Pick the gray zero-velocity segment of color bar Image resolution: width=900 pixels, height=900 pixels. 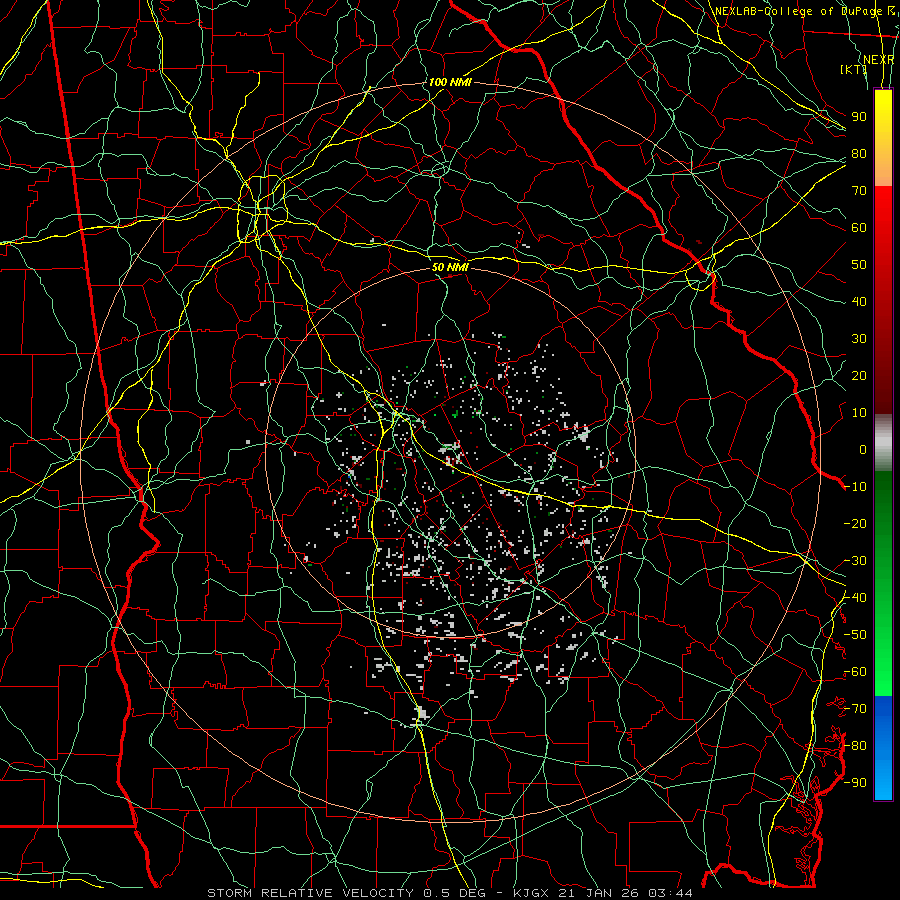click(x=883, y=443)
